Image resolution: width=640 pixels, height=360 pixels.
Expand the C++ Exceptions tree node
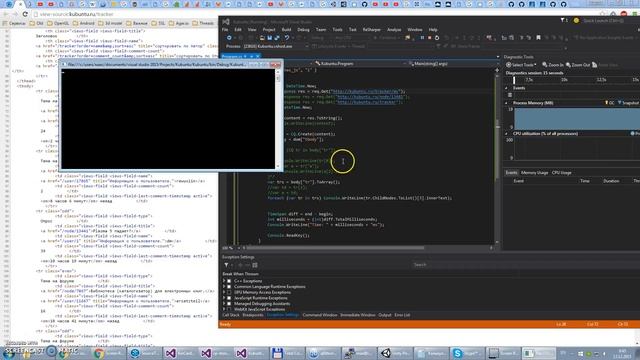click(224, 281)
